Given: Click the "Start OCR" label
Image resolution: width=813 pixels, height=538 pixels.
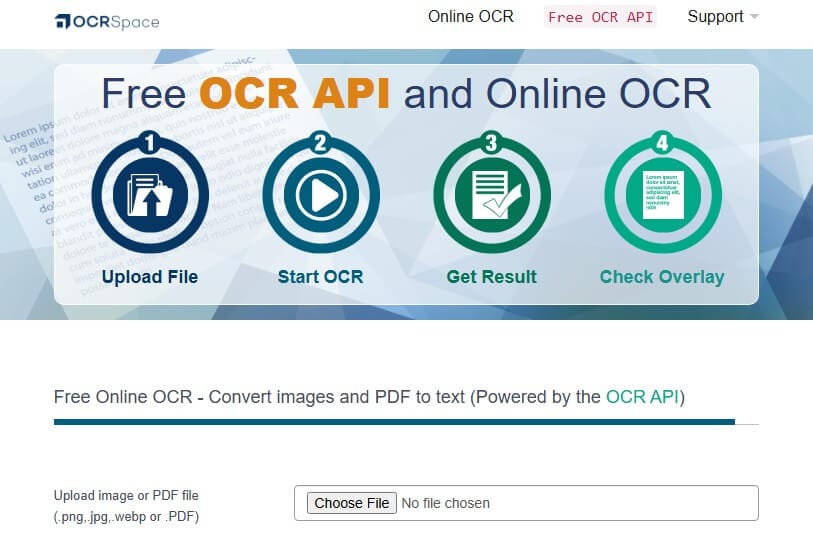Looking at the screenshot, I should (320, 277).
